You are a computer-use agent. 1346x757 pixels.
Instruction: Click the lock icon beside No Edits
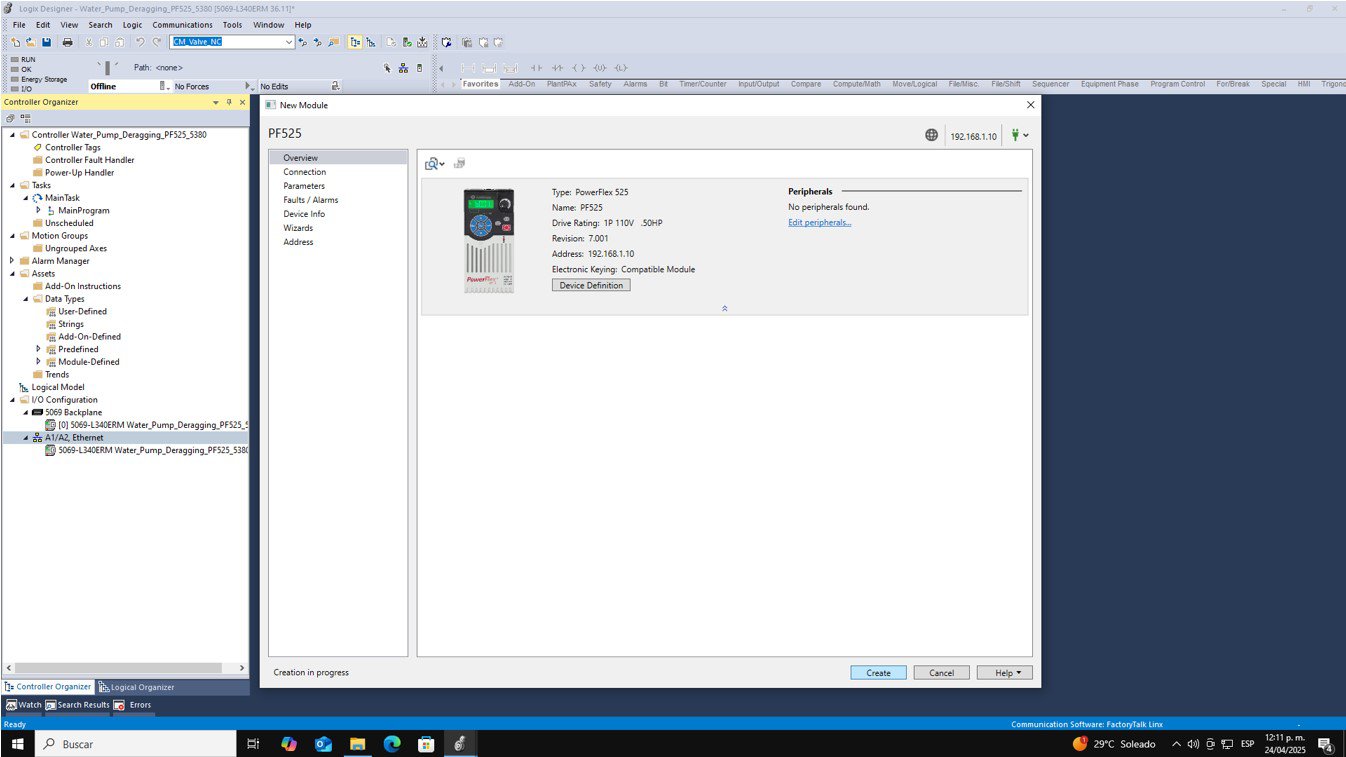(335, 86)
